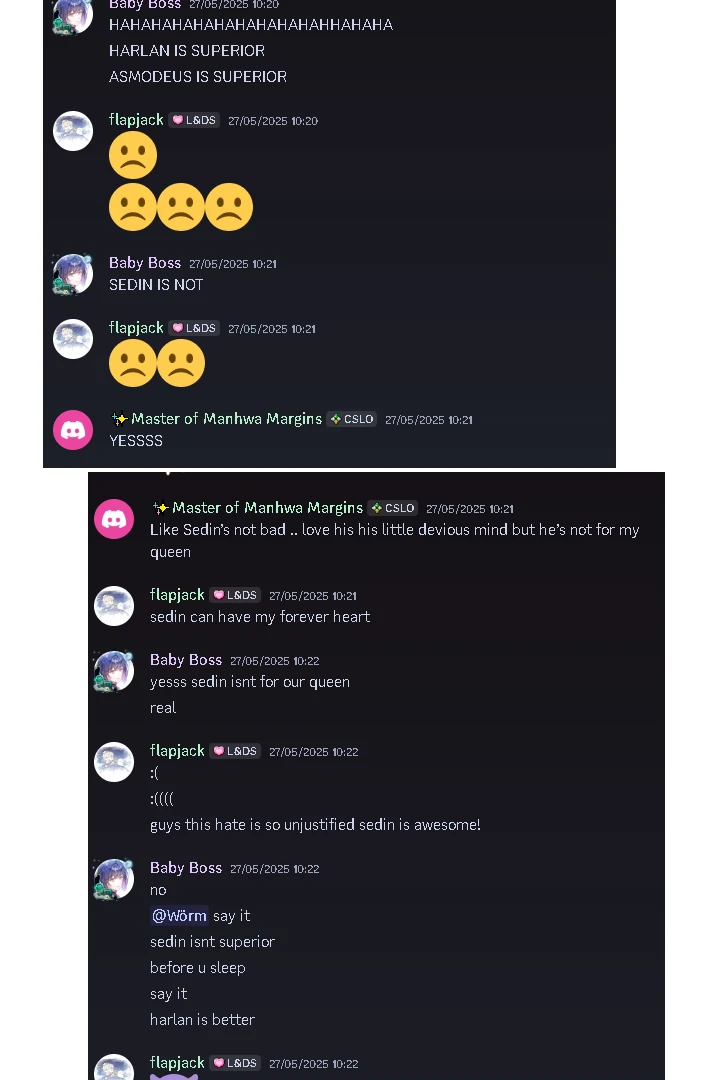Click the first of two frowning emojis at 10:21
Image resolution: width=720 pixels, height=1080 pixels.
(133, 363)
